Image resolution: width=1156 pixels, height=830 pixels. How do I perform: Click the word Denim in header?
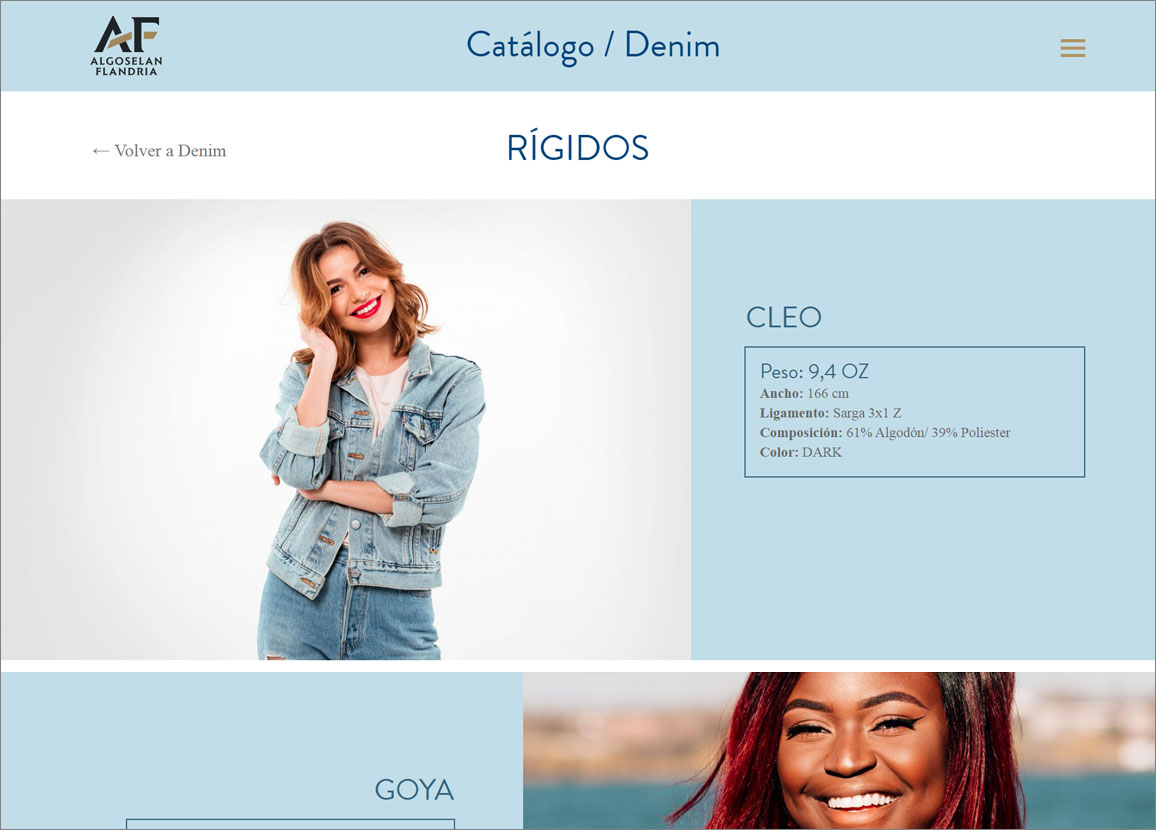click(x=672, y=45)
